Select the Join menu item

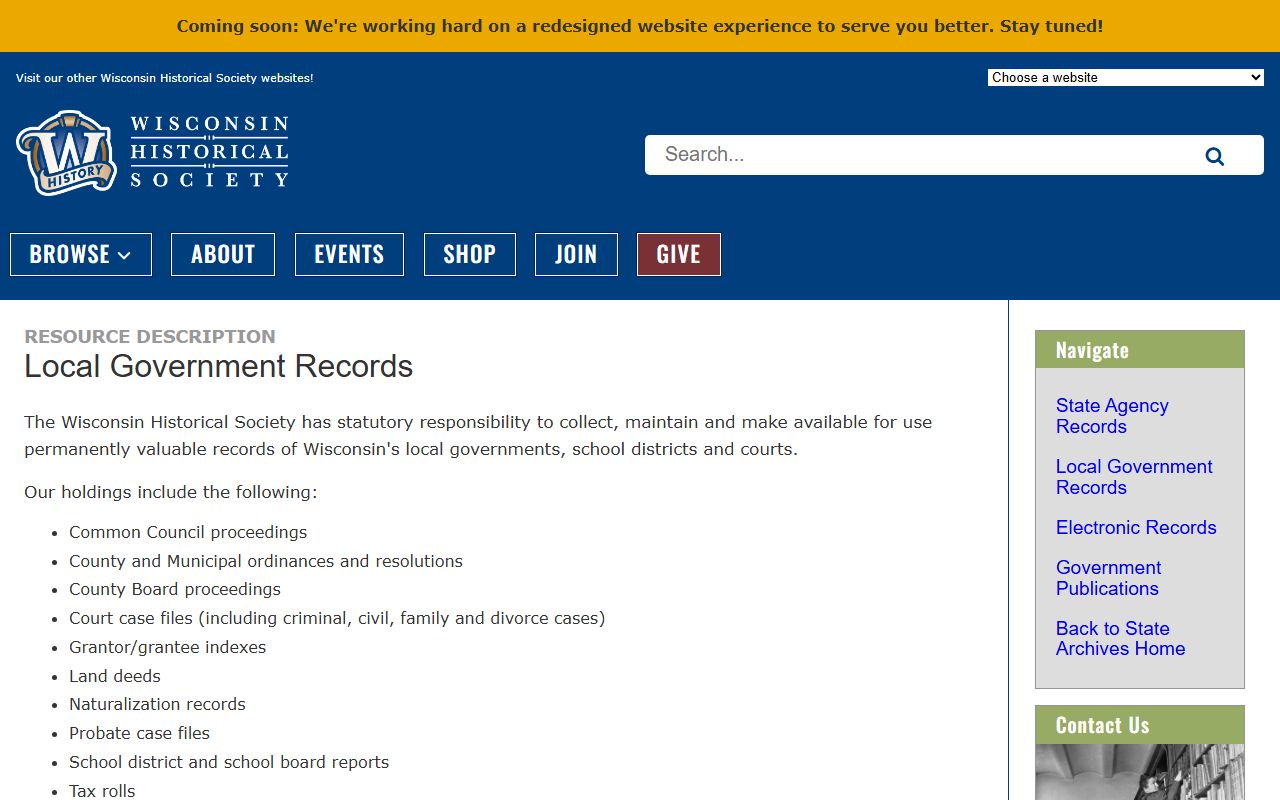[x=576, y=254]
